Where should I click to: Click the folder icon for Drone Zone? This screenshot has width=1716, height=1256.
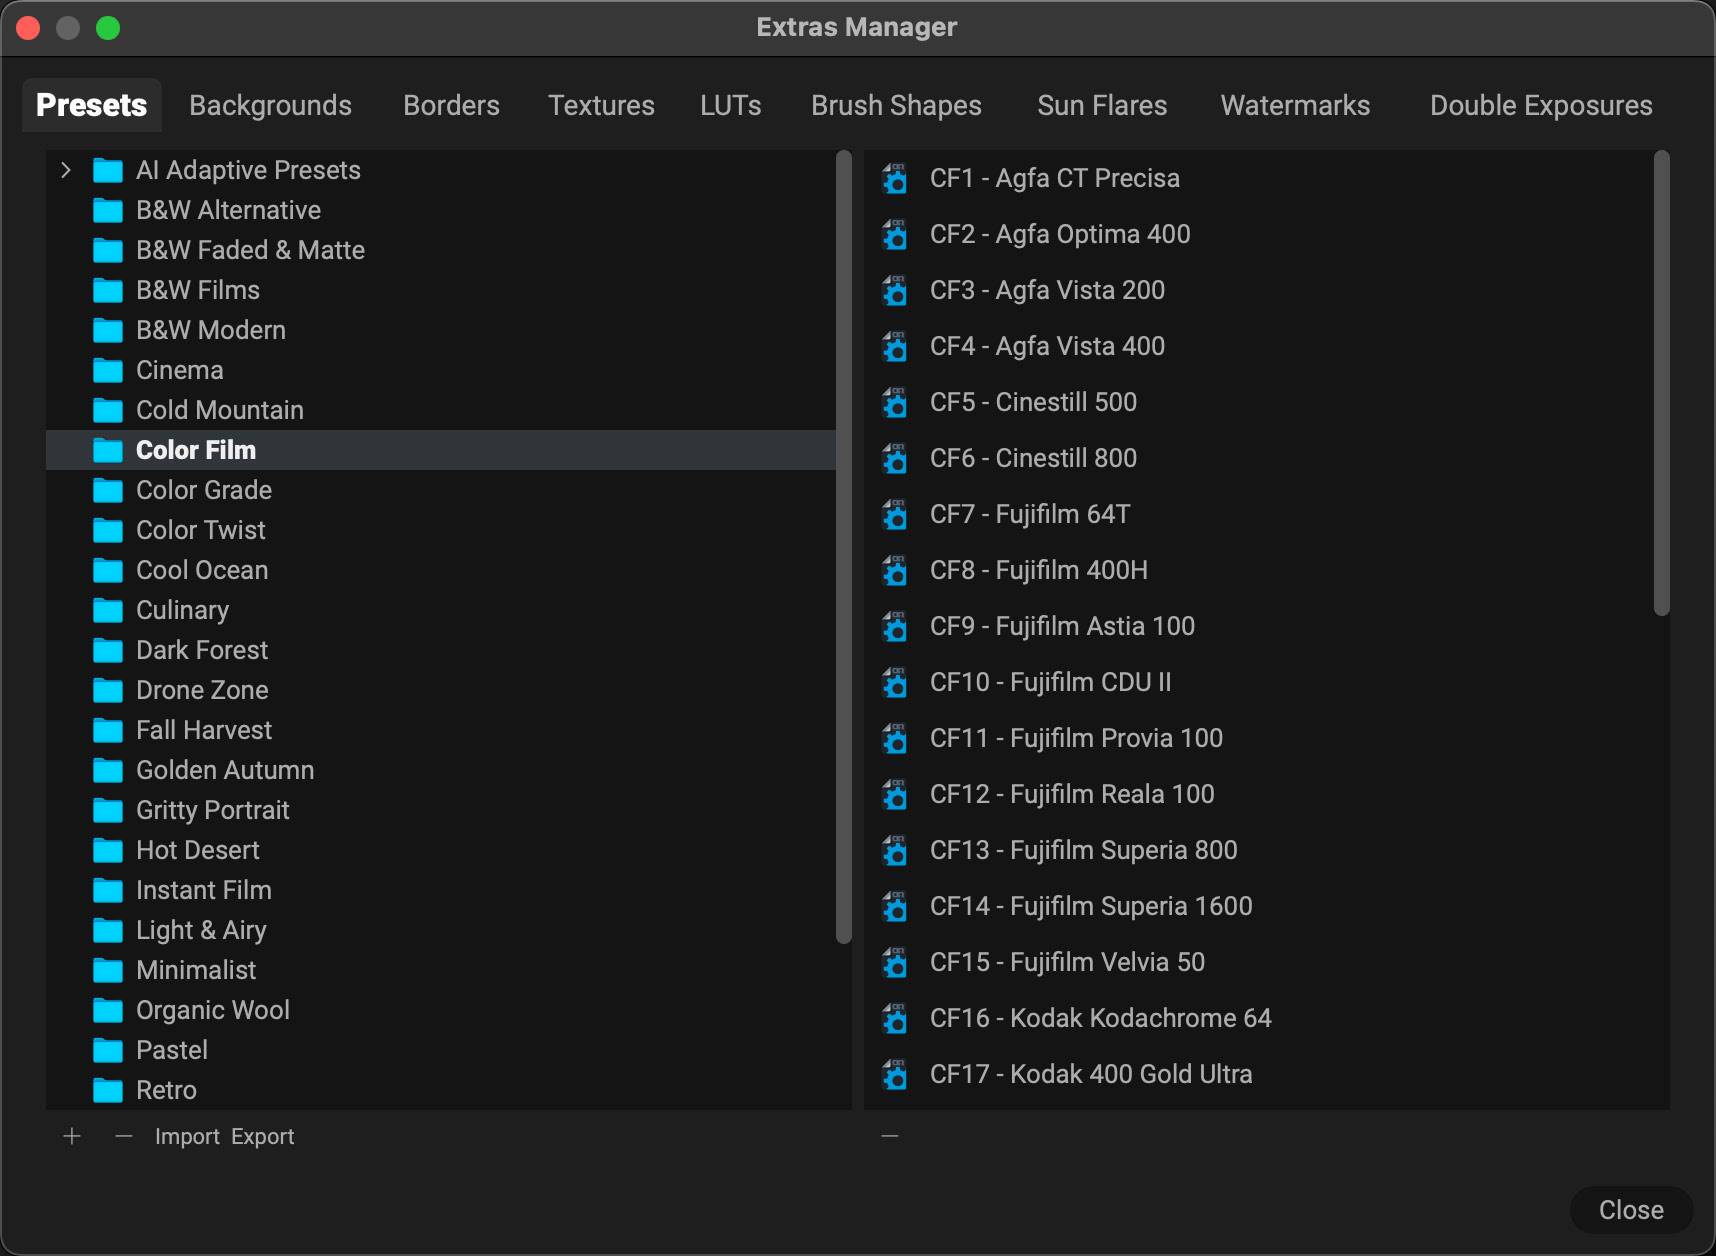tap(108, 691)
